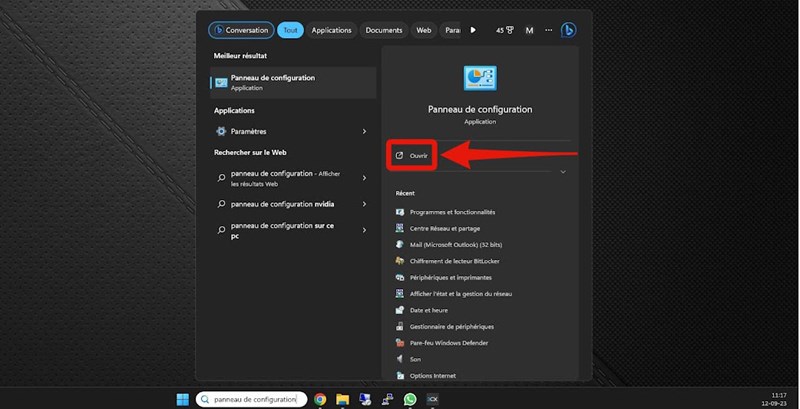Switch to the Applications filter tab

coord(331,30)
